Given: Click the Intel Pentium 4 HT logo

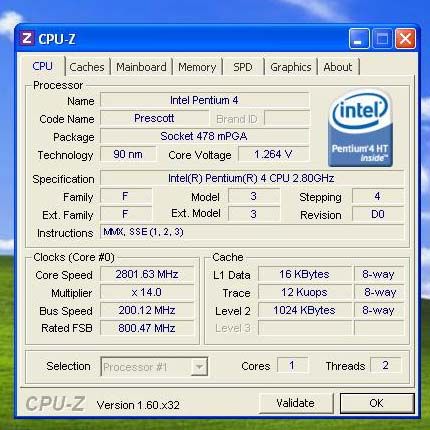Looking at the screenshot, I should pos(360,128).
